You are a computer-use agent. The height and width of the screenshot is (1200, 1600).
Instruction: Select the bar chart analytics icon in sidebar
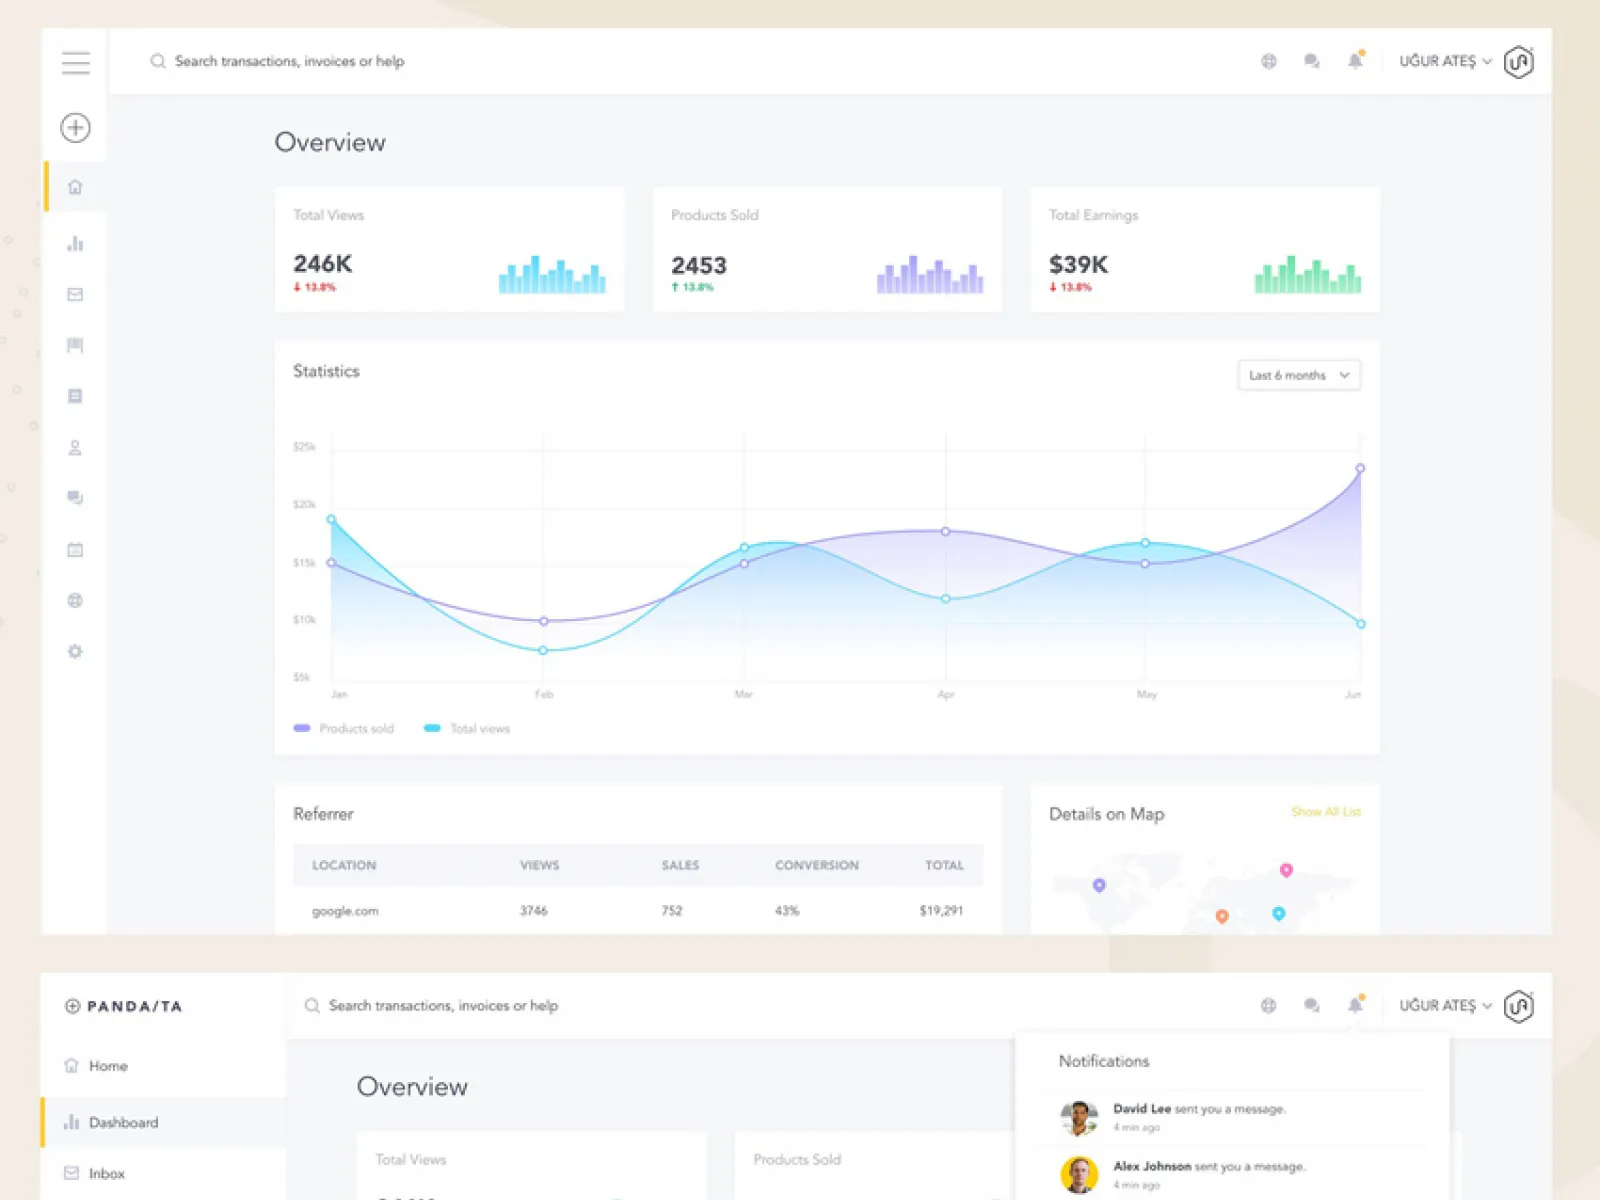pyautogui.click(x=75, y=243)
